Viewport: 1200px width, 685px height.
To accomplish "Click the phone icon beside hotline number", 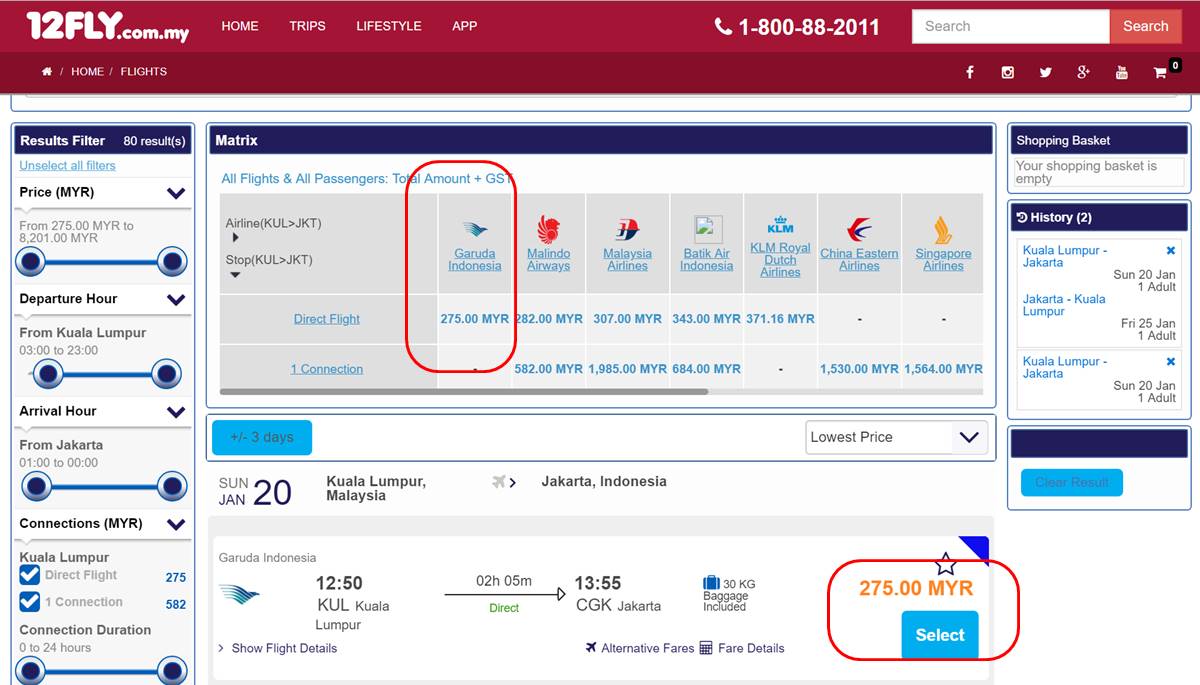I will (x=723, y=27).
